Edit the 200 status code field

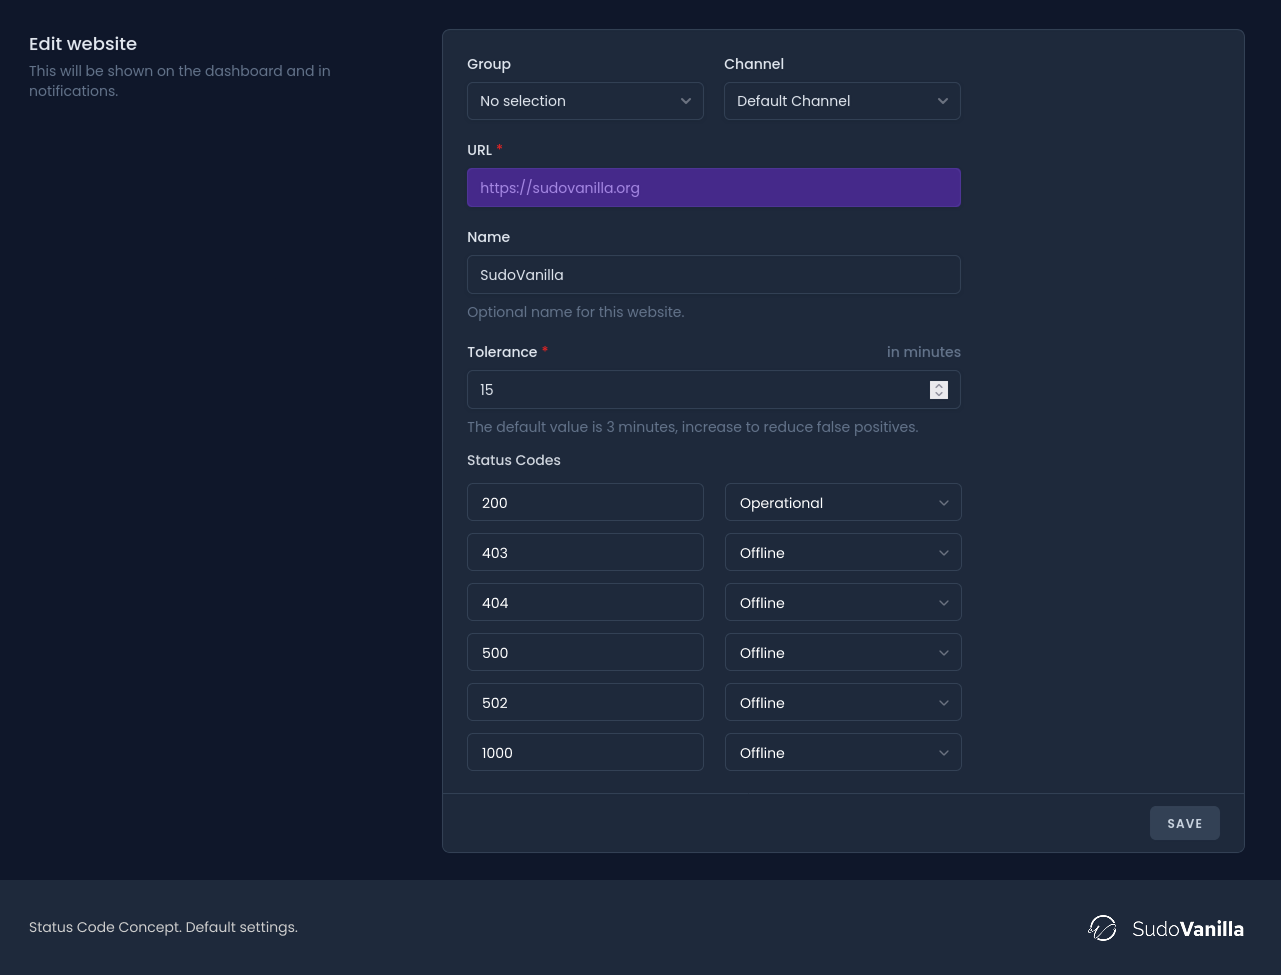click(x=585, y=503)
